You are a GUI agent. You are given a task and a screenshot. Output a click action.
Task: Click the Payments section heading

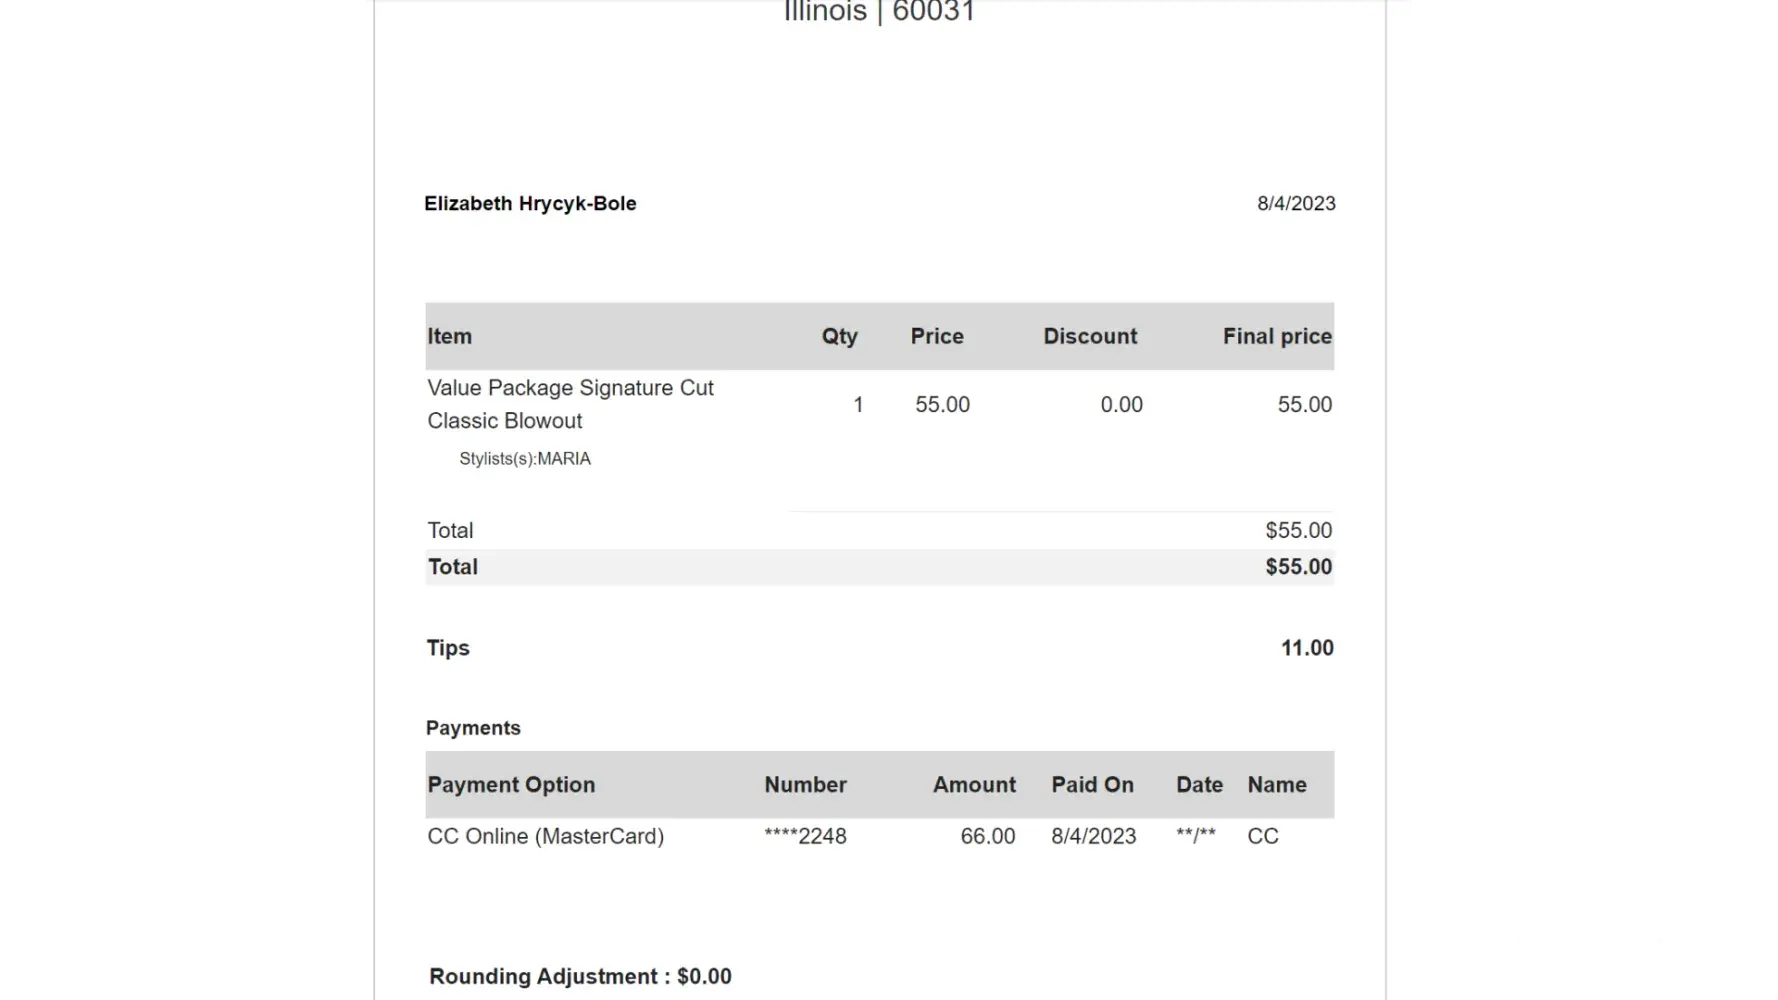click(x=473, y=728)
